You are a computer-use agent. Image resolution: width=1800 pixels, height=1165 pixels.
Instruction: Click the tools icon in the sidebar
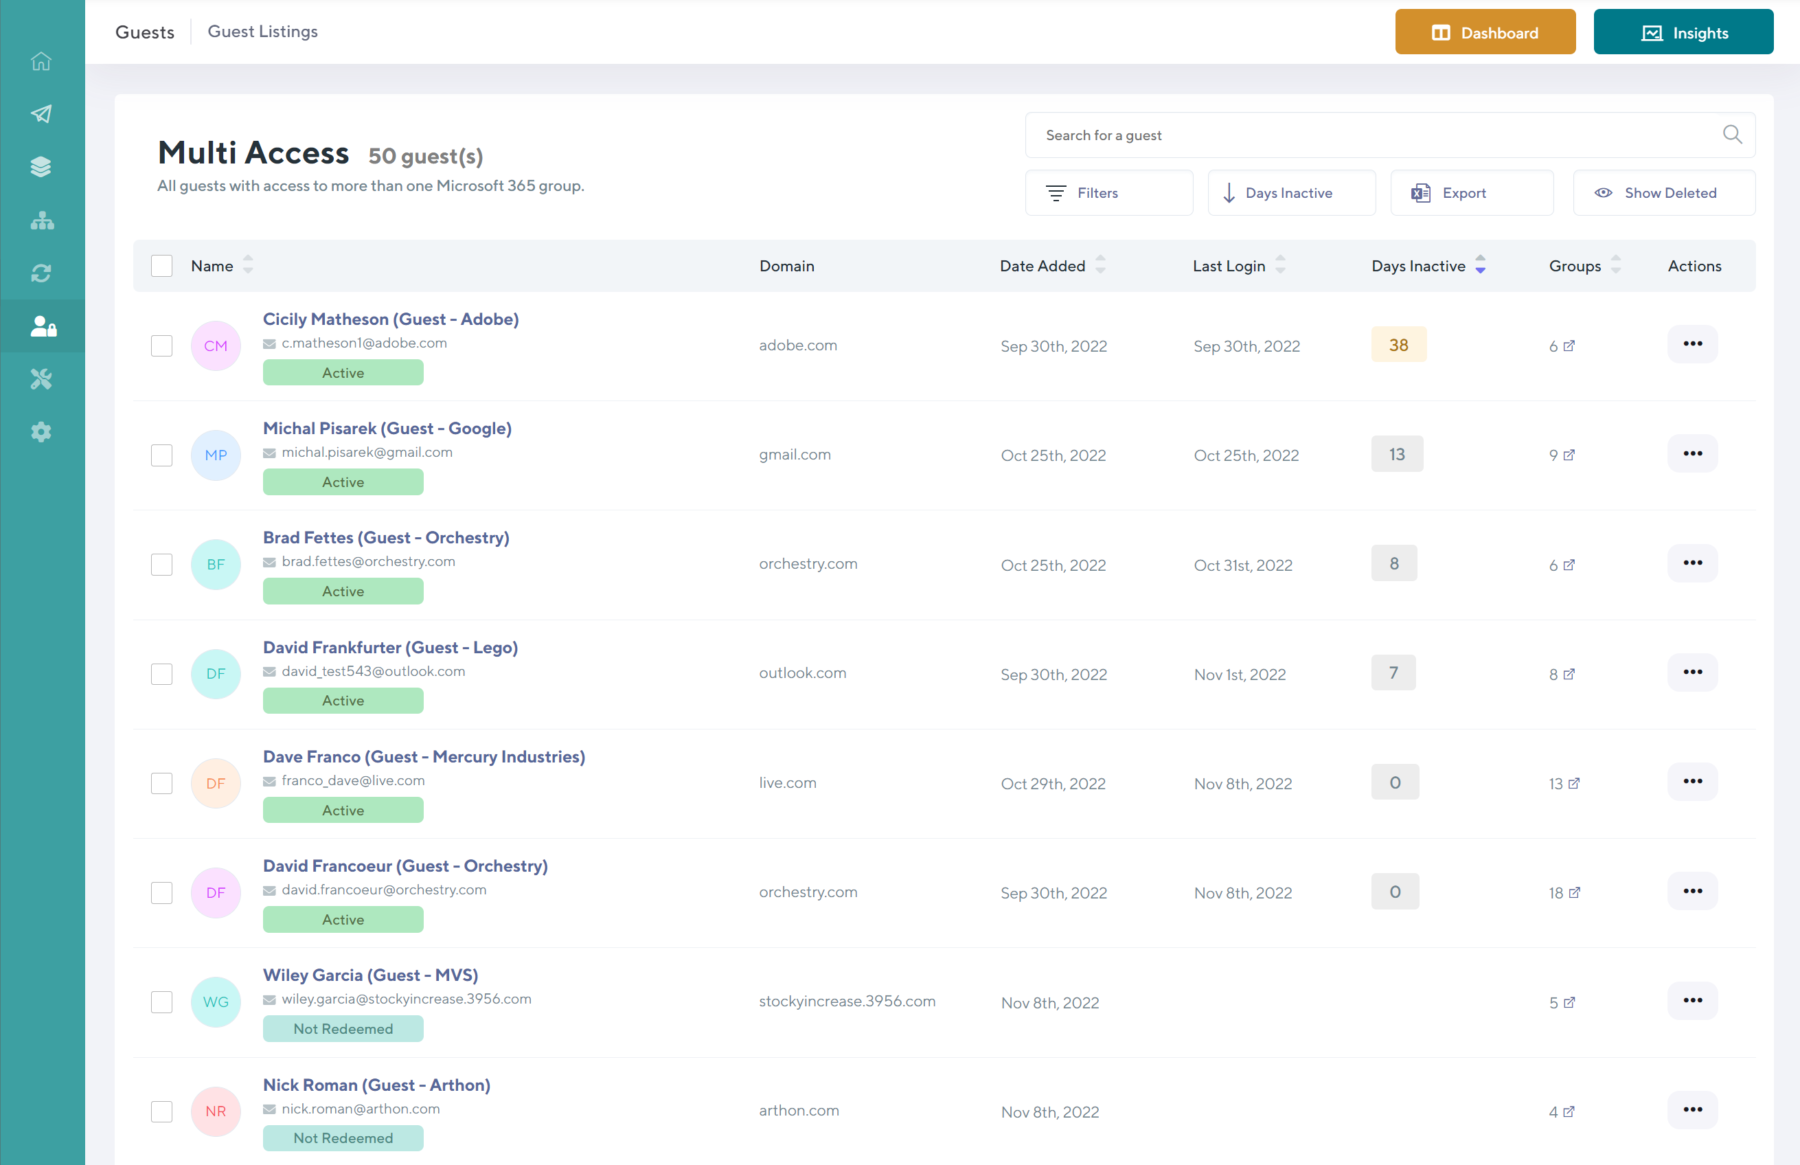42,379
